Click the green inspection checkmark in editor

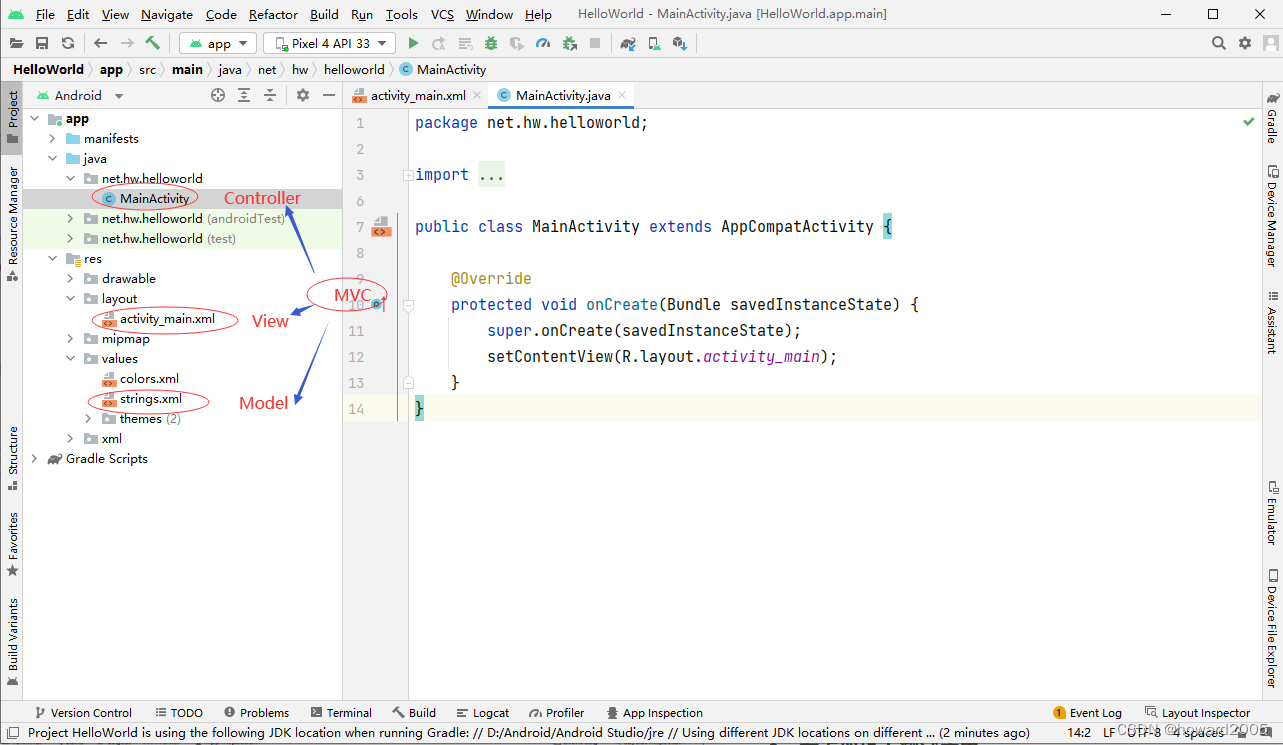(x=1249, y=121)
